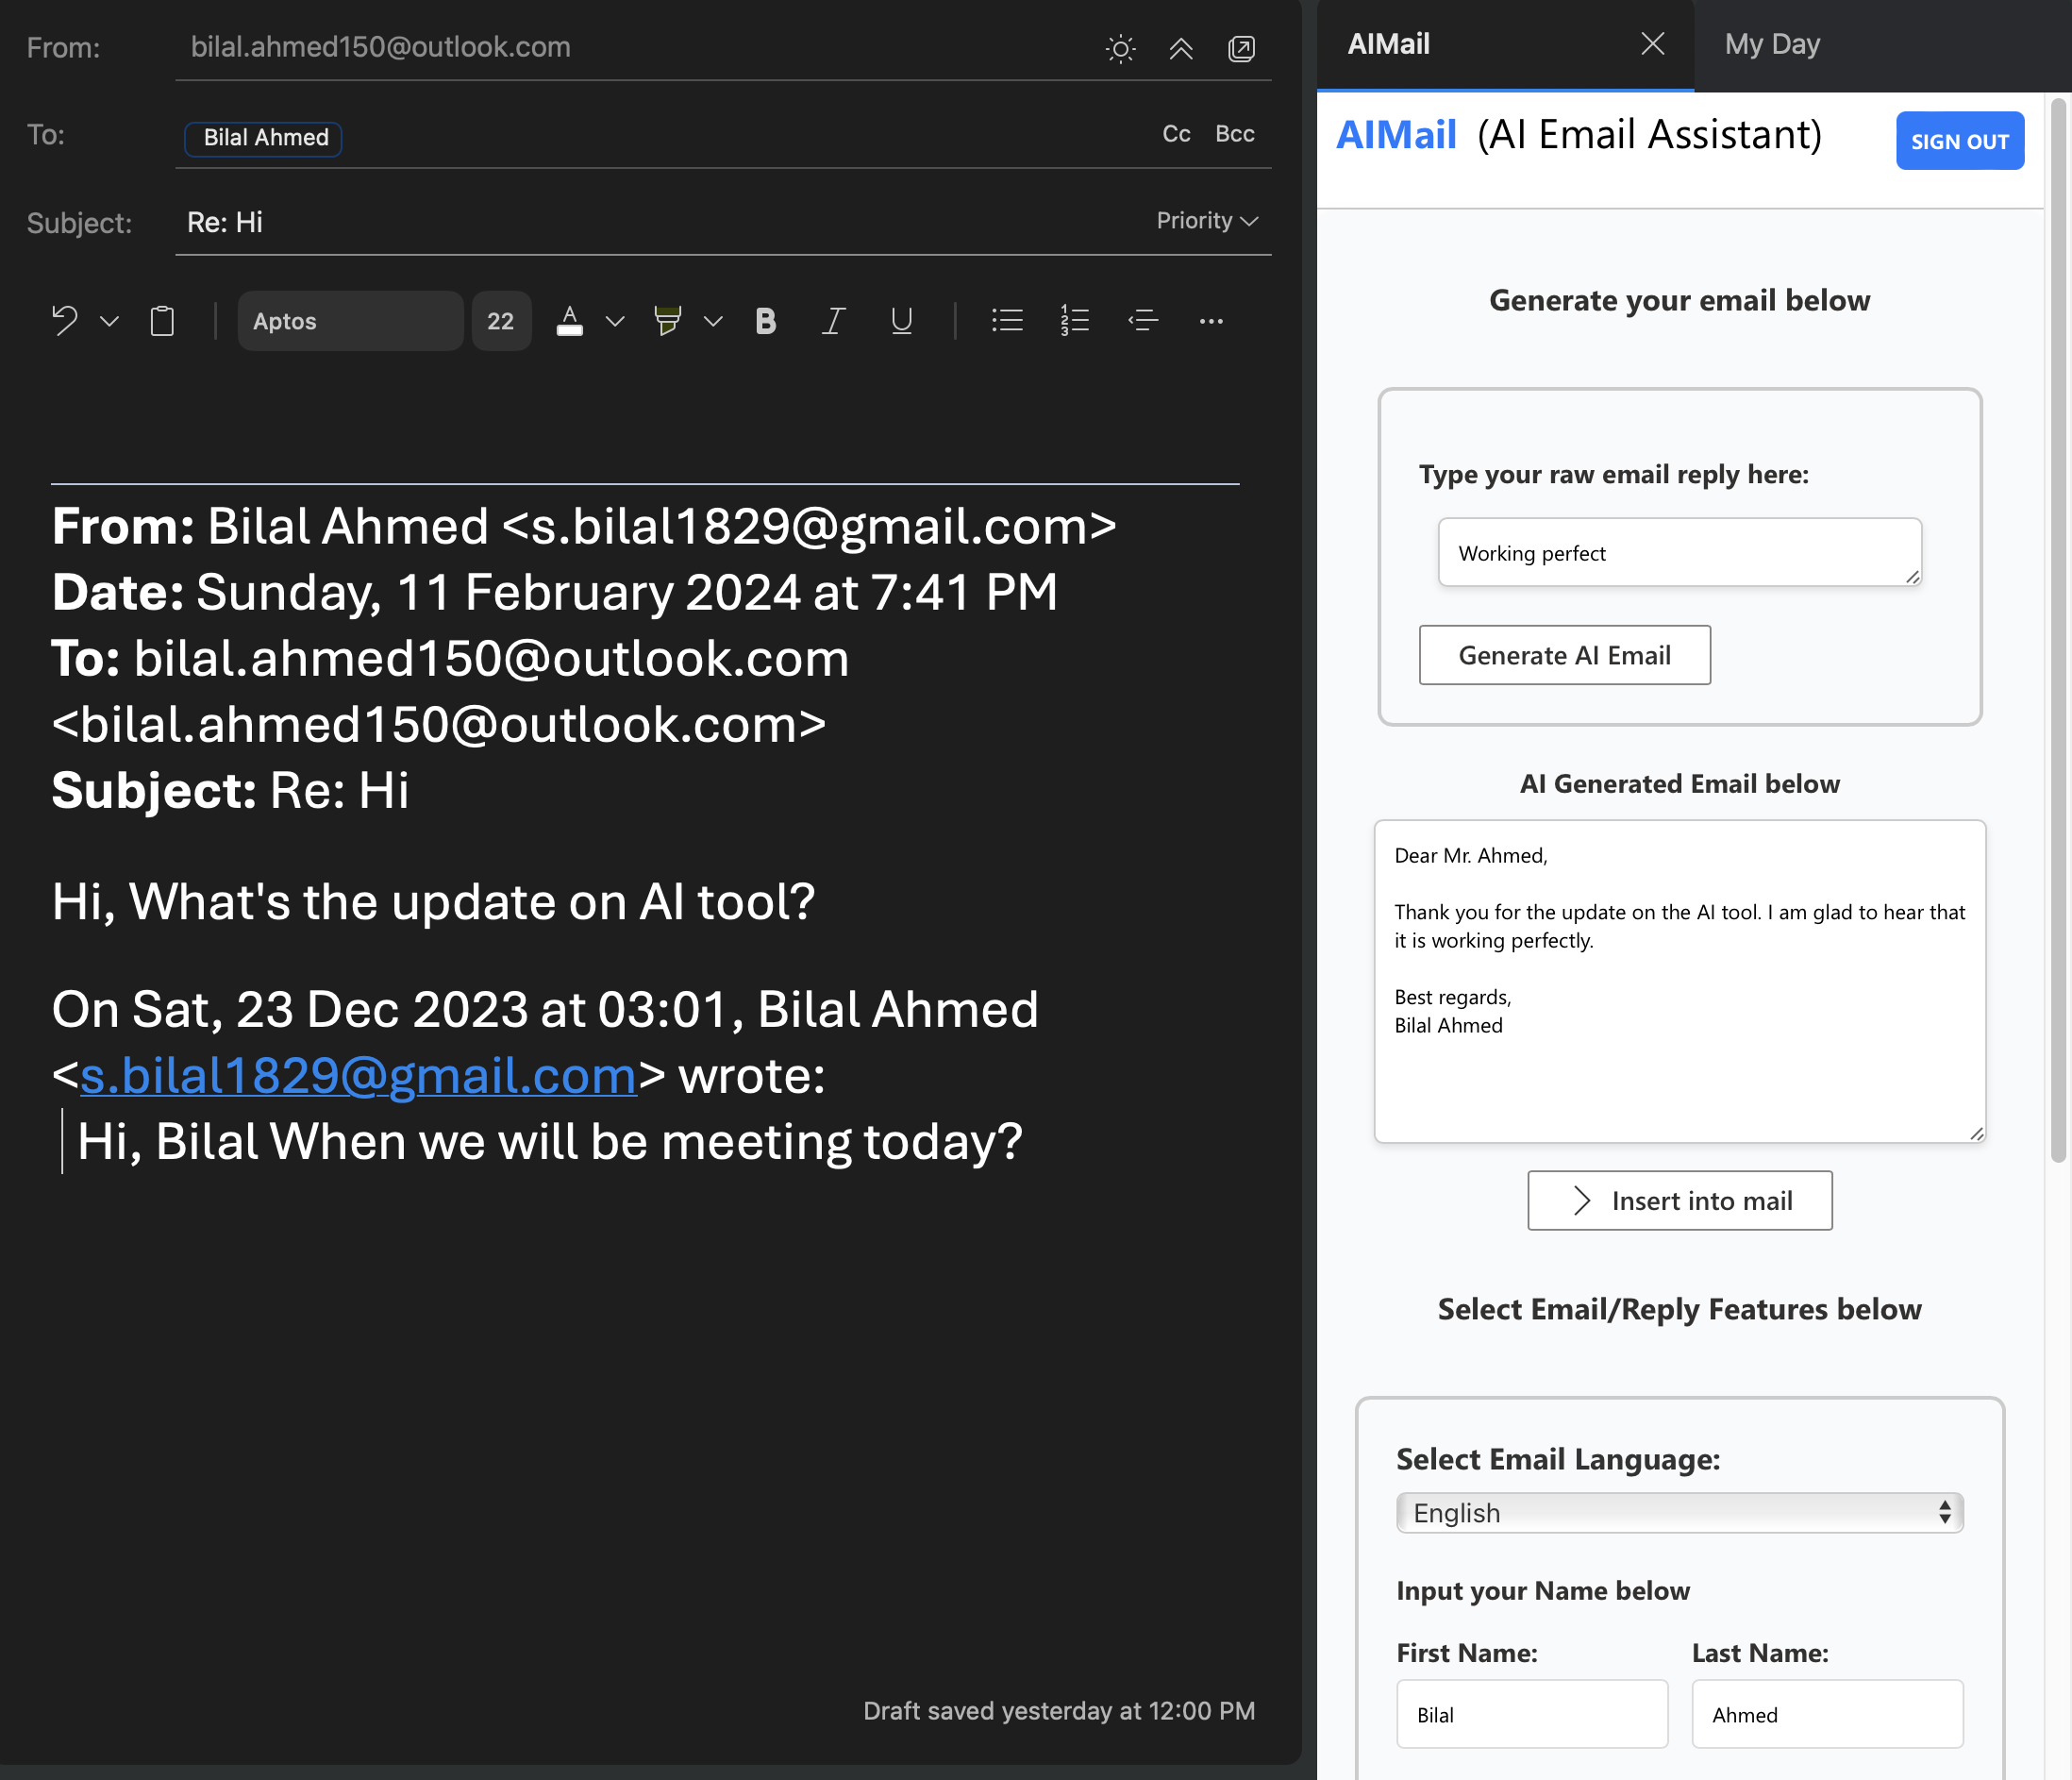Click Insert into mail button

point(1679,1201)
